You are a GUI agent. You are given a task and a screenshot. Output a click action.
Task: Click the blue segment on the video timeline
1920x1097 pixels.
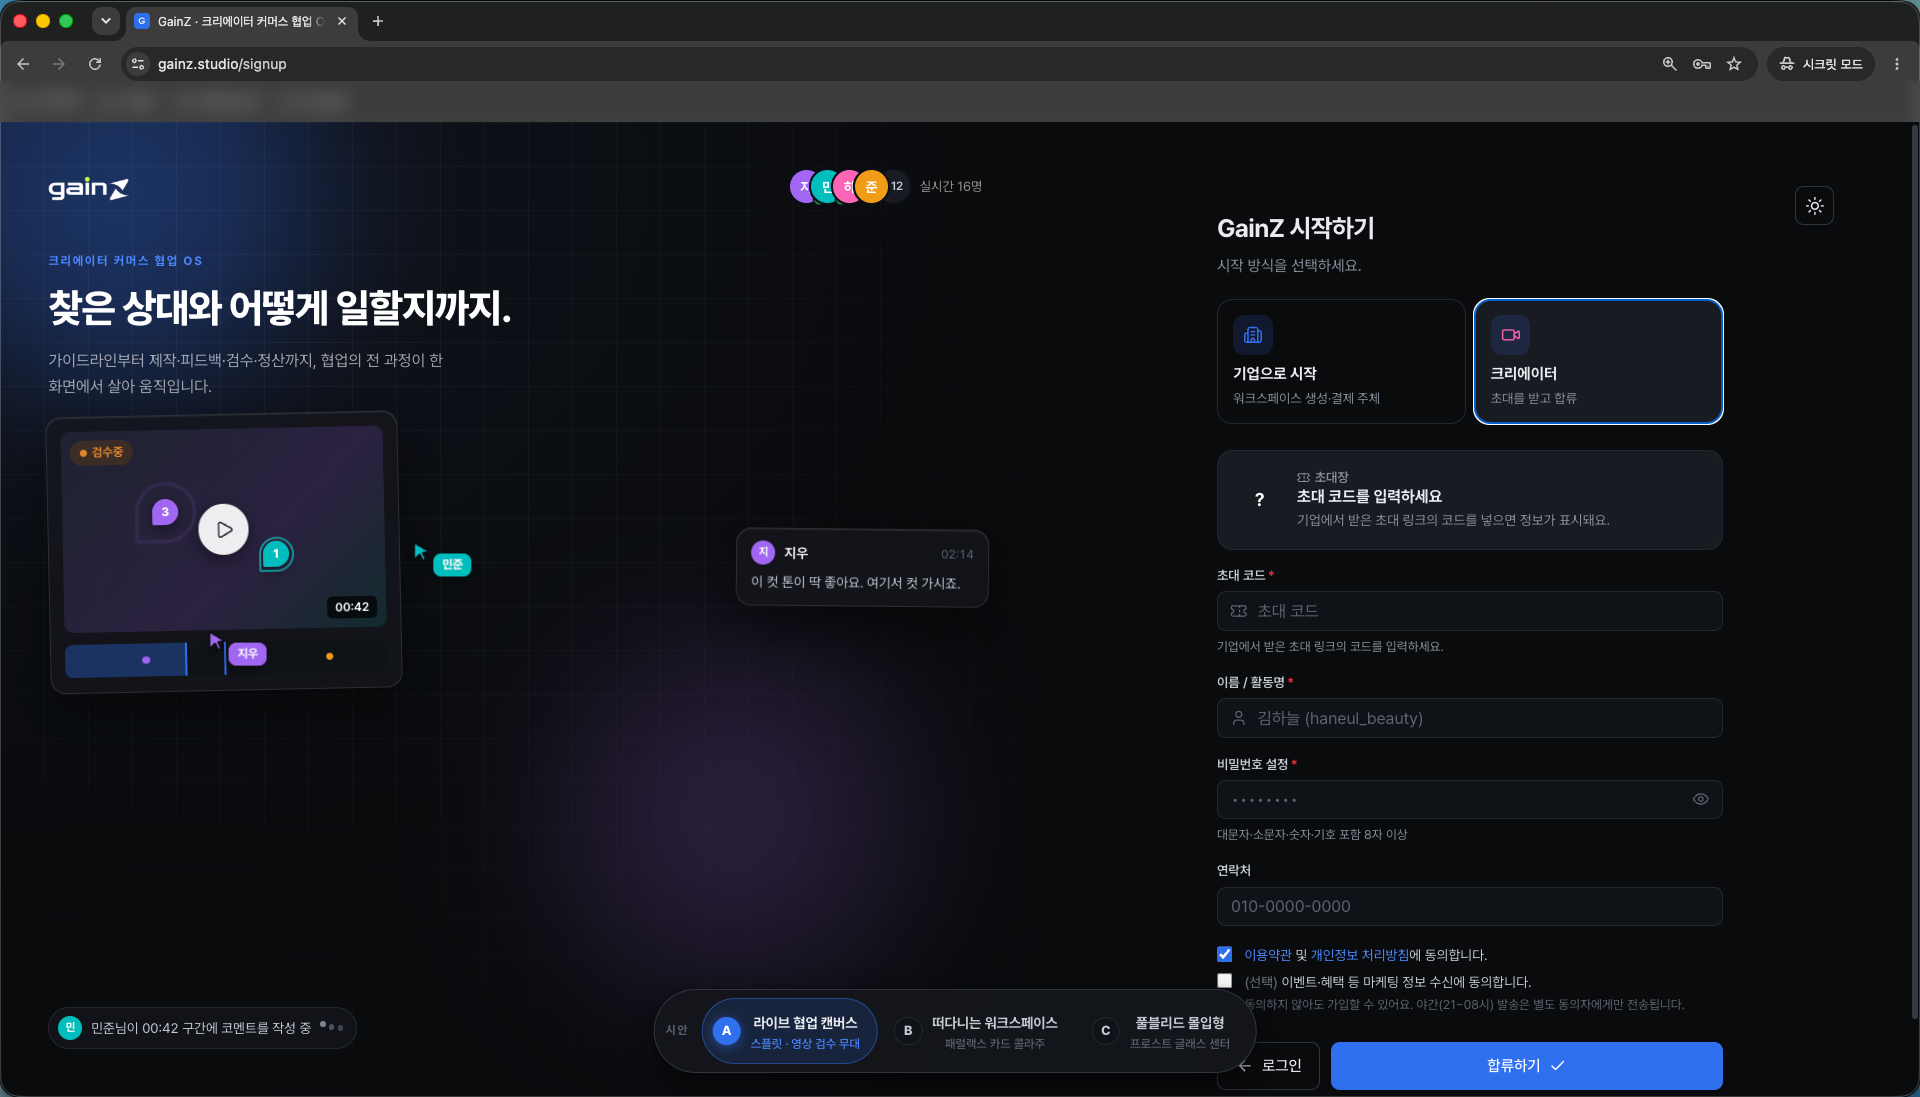coord(126,660)
